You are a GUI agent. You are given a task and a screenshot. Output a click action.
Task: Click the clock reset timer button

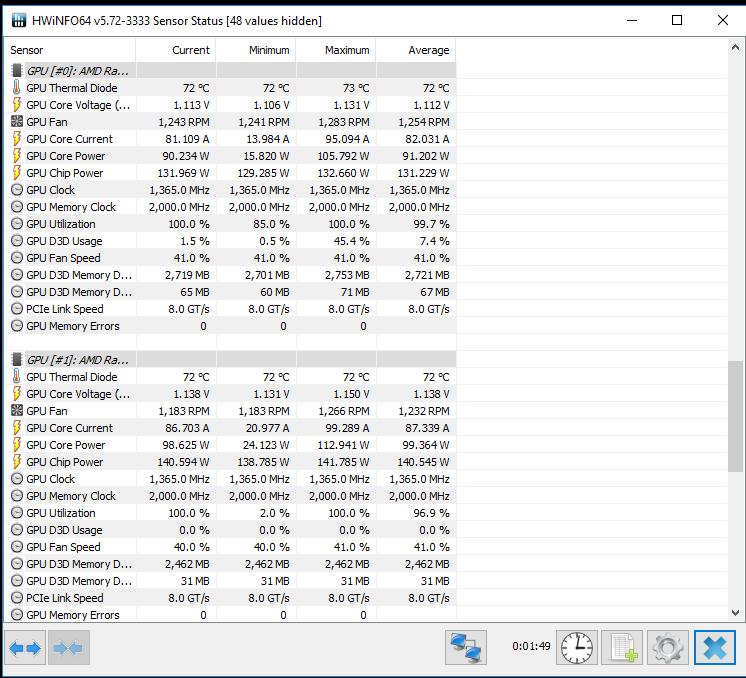pos(577,648)
